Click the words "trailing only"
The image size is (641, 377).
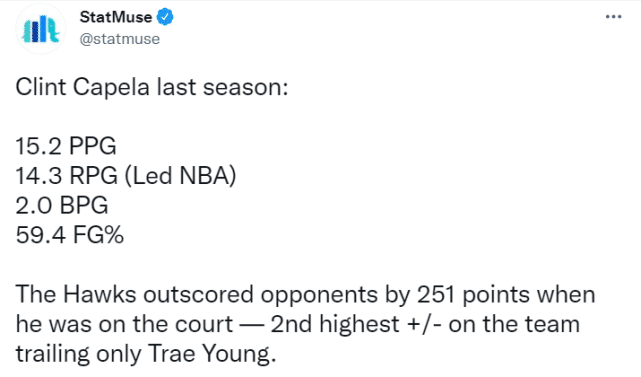click(x=78, y=354)
